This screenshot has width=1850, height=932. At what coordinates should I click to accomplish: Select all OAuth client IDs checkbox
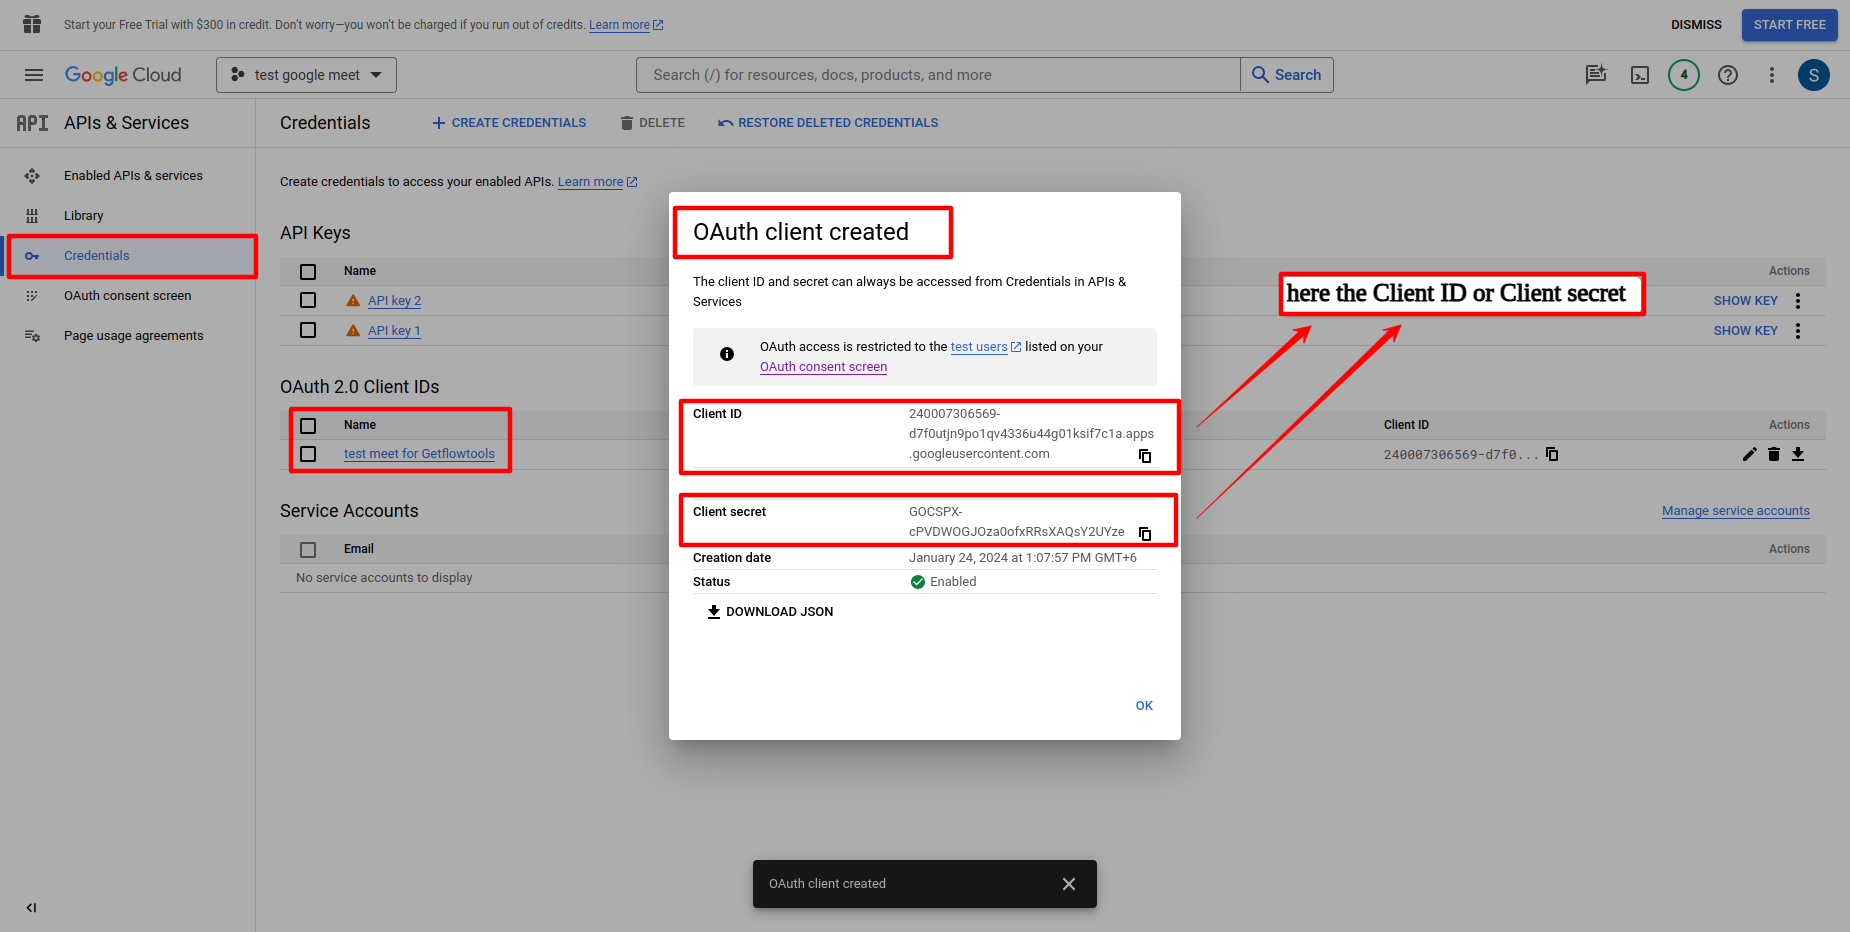(308, 426)
